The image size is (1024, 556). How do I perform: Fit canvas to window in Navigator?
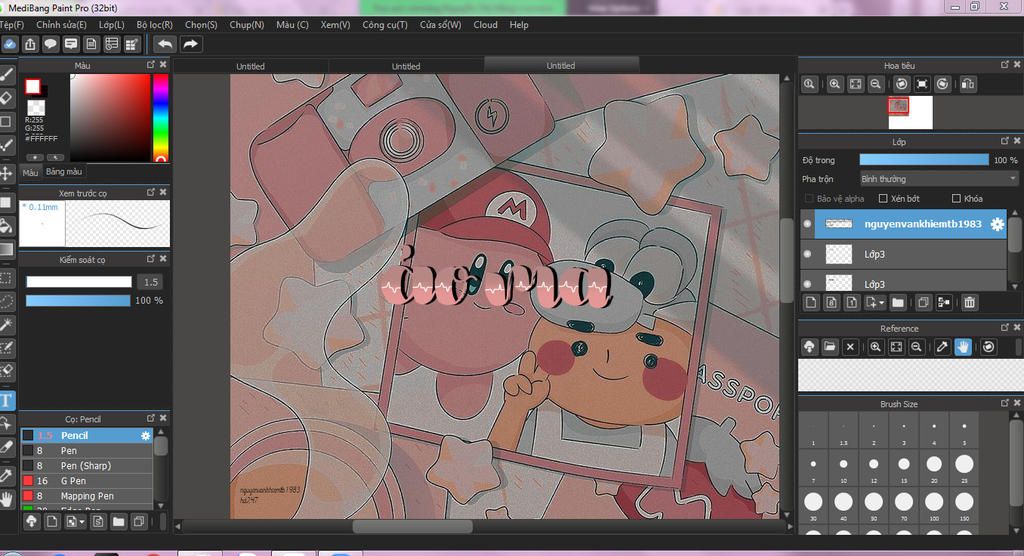[x=856, y=84]
